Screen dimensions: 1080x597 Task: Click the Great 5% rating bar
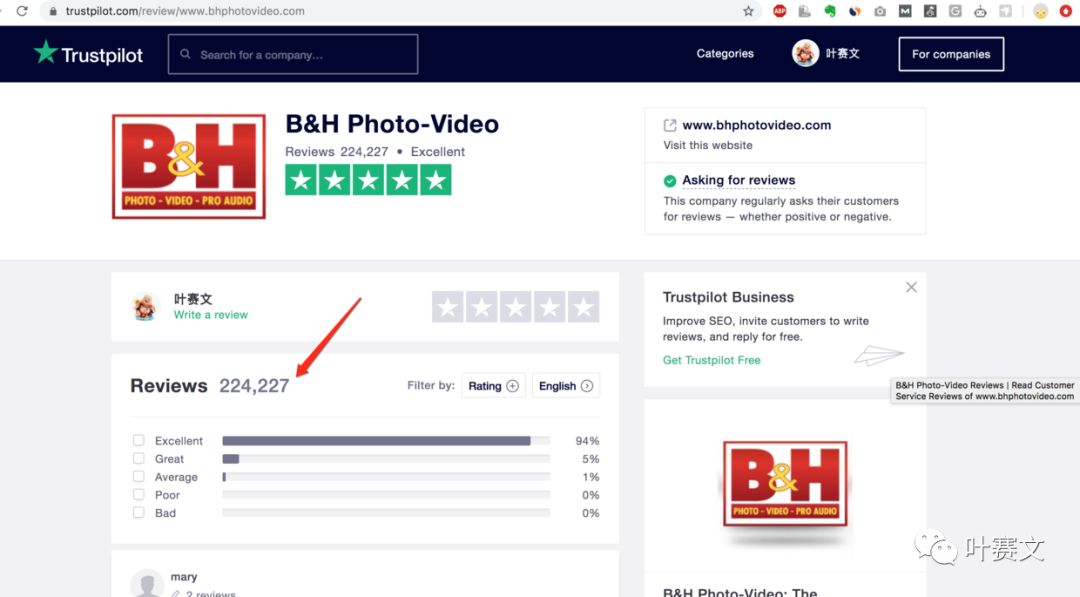(x=386, y=459)
